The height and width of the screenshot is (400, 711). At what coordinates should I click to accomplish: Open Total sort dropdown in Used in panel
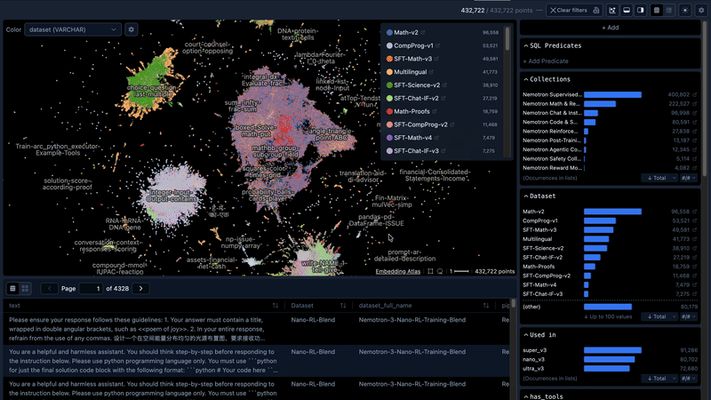click(659, 378)
